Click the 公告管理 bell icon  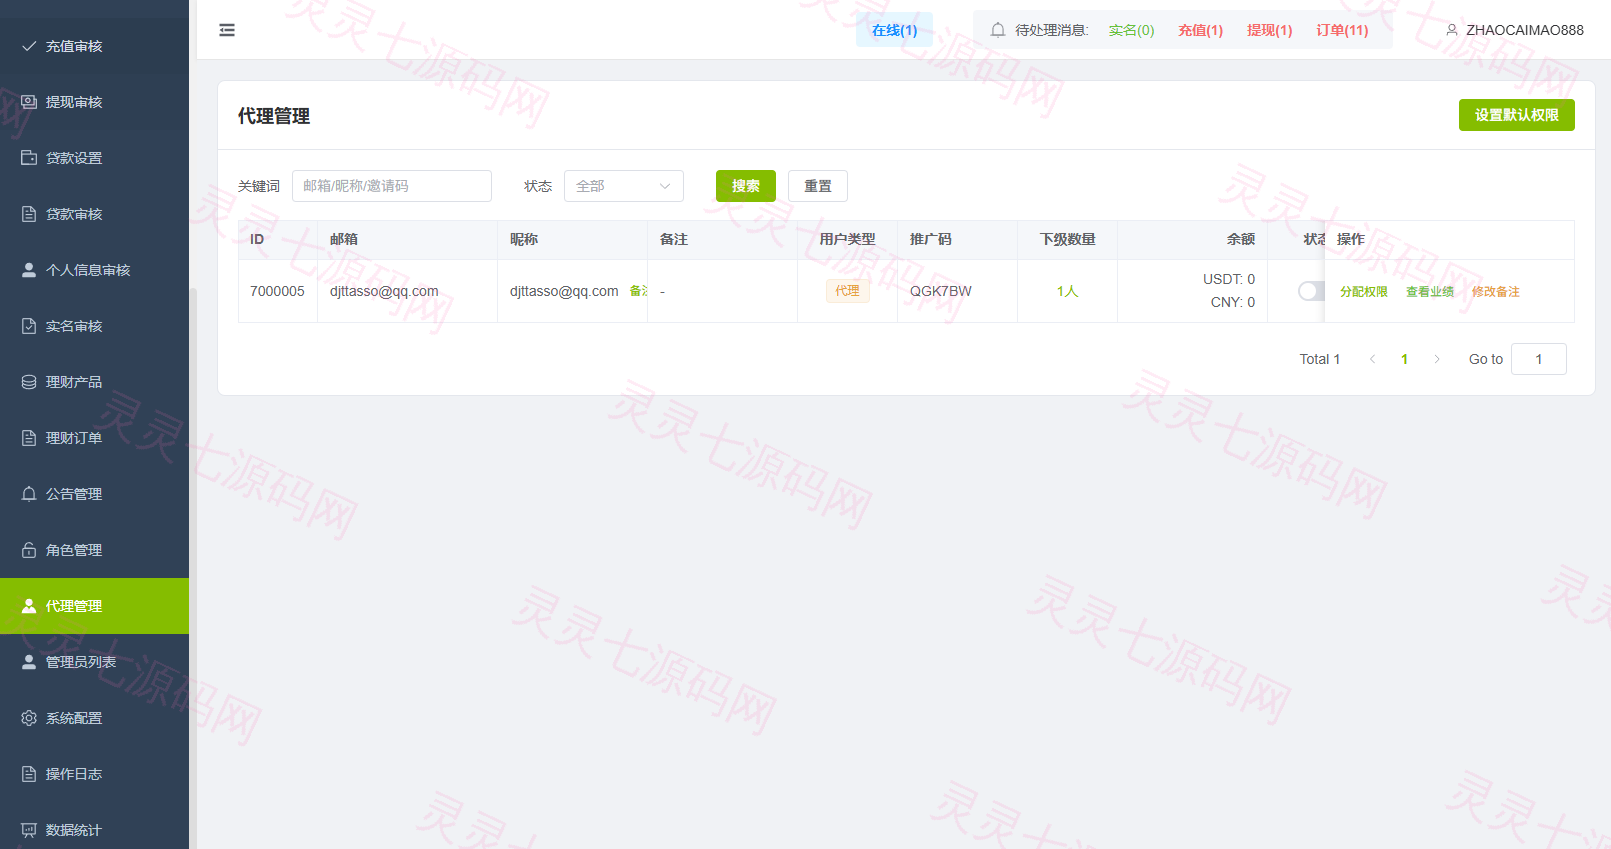click(29, 494)
